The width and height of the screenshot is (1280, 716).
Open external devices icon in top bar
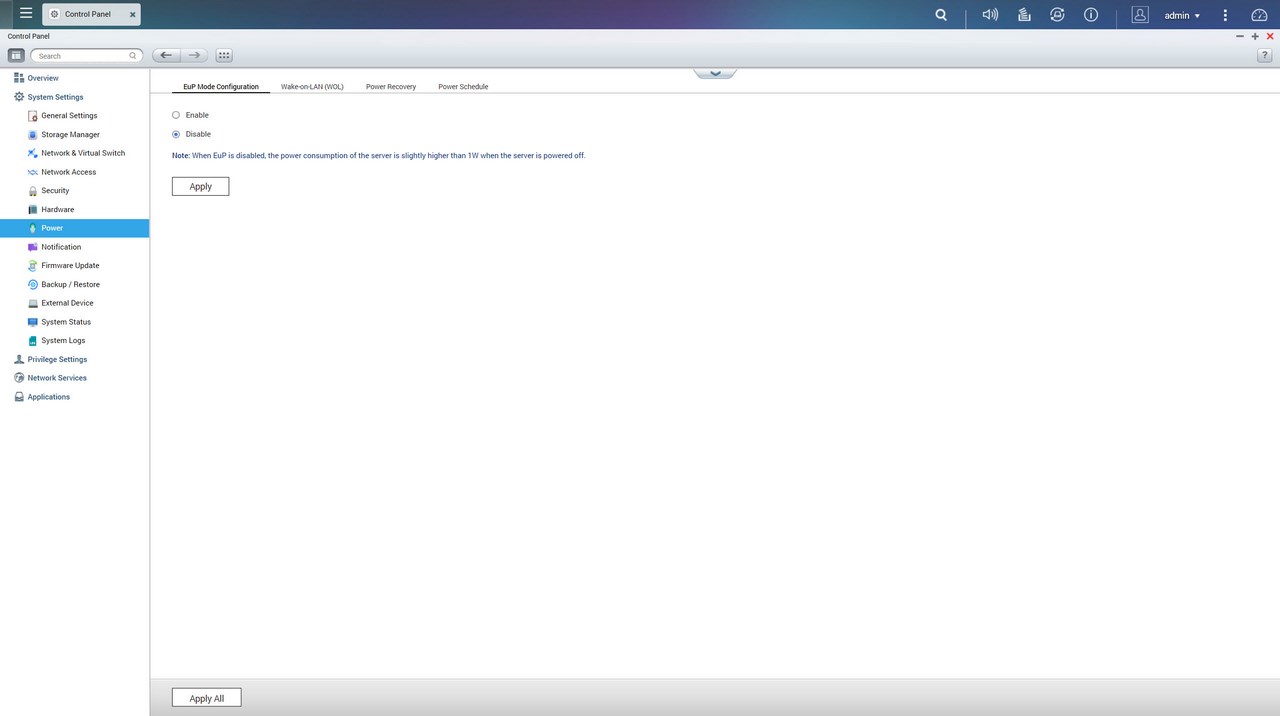pos(1057,15)
